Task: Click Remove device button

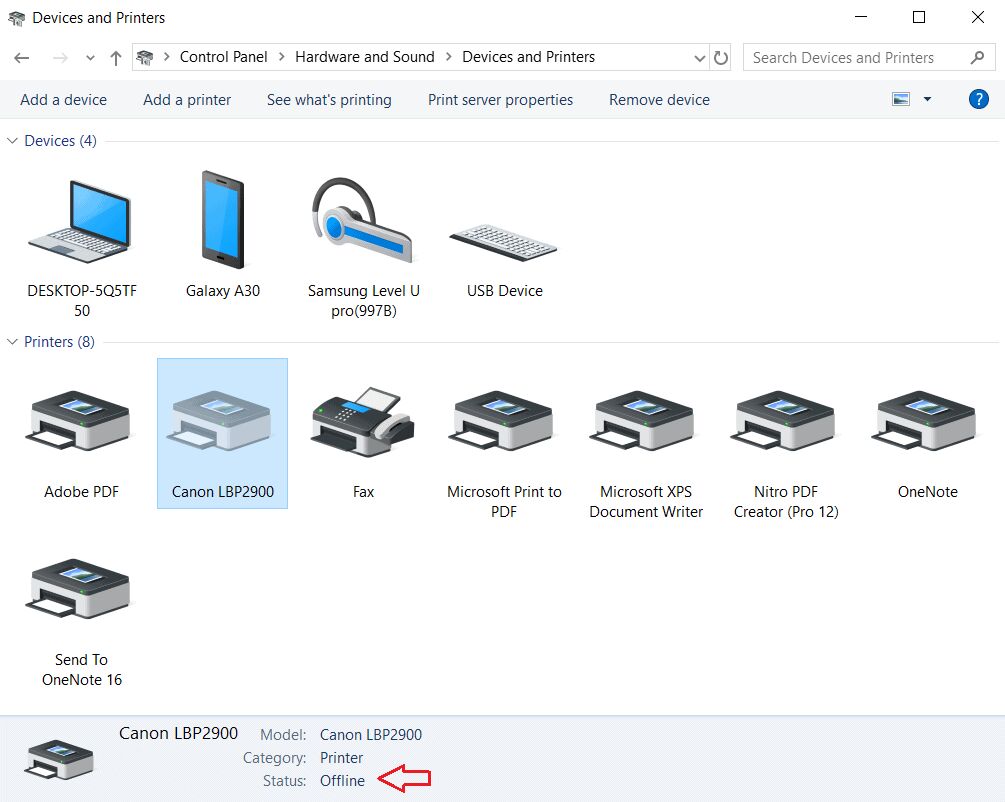Action: (659, 100)
